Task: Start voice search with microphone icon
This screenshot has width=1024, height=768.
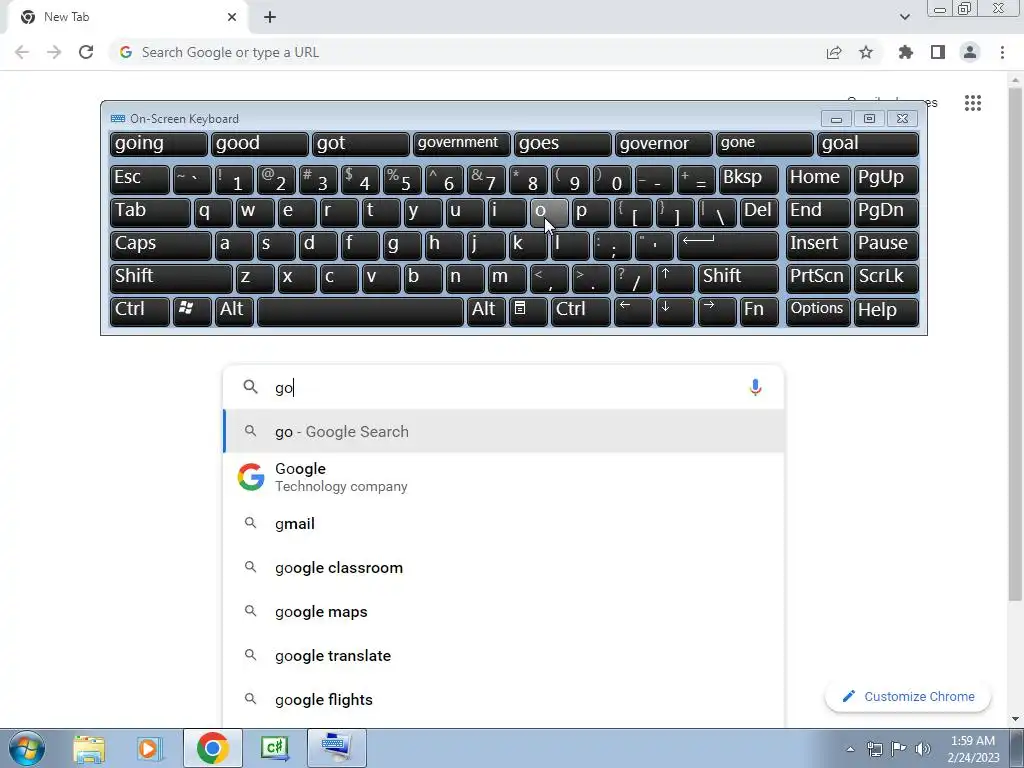Action: click(x=755, y=387)
